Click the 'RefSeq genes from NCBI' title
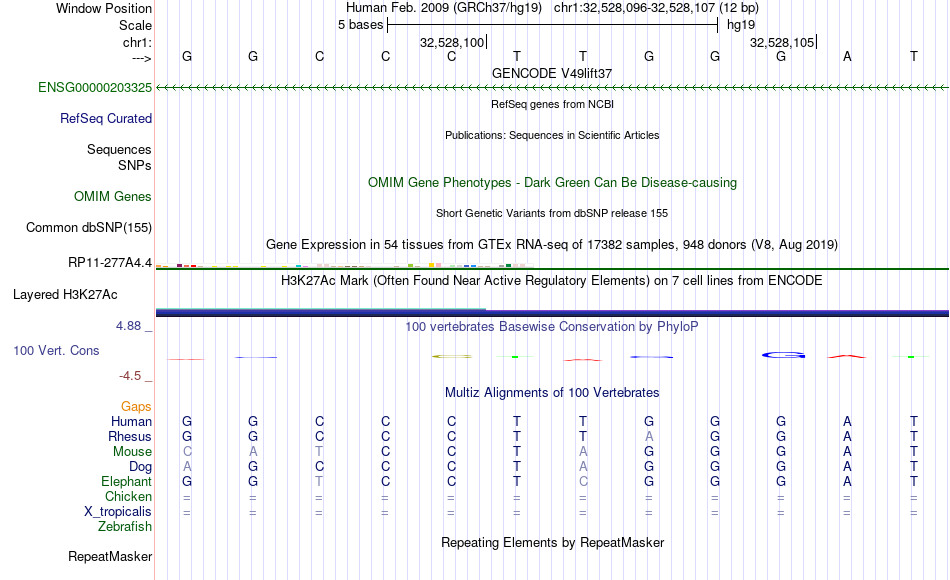This screenshot has height=580, width=950. click(553, 104)
